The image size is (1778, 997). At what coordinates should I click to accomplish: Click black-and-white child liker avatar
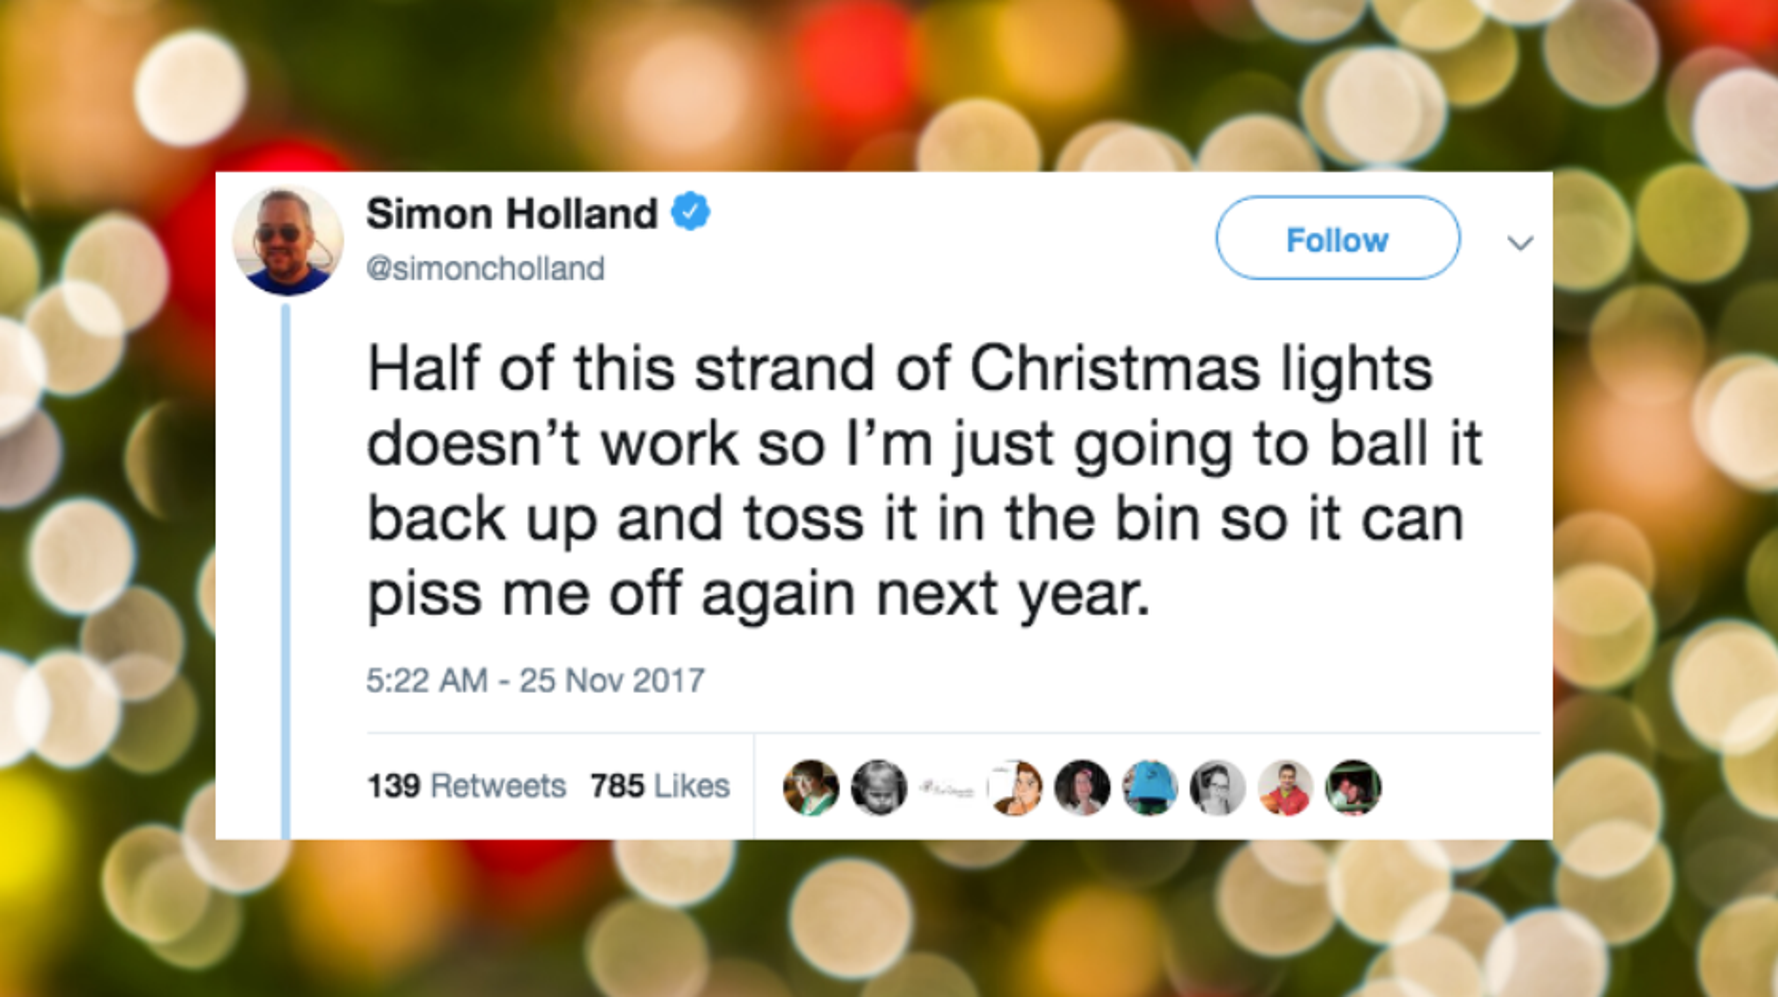878,787
